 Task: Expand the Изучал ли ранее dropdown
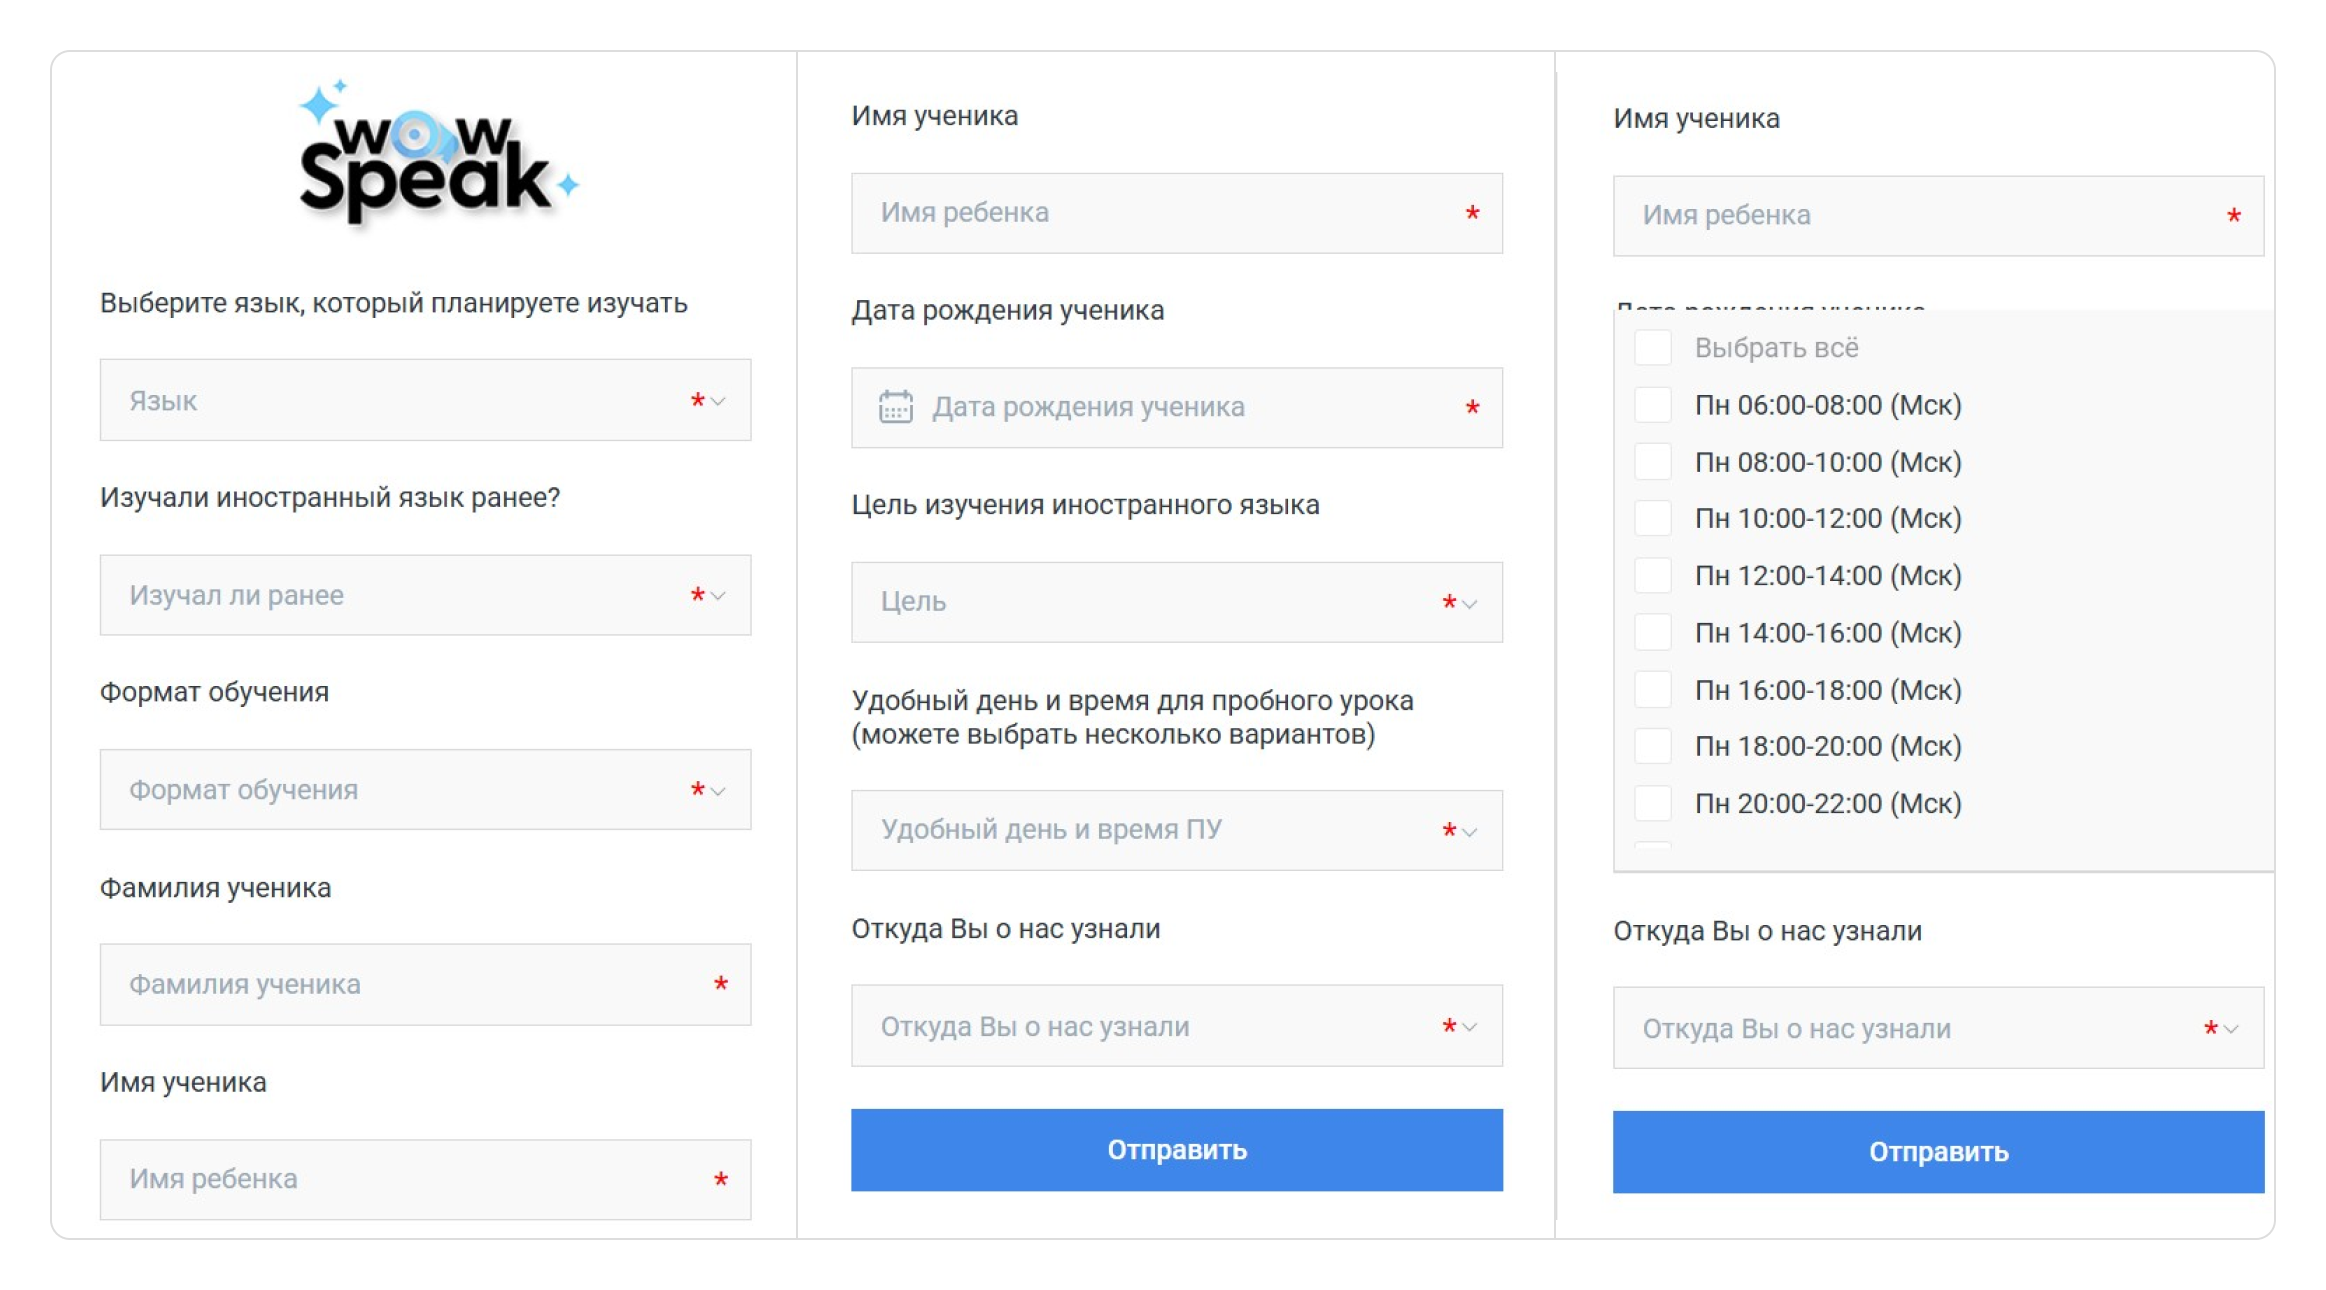pos(425,595)
